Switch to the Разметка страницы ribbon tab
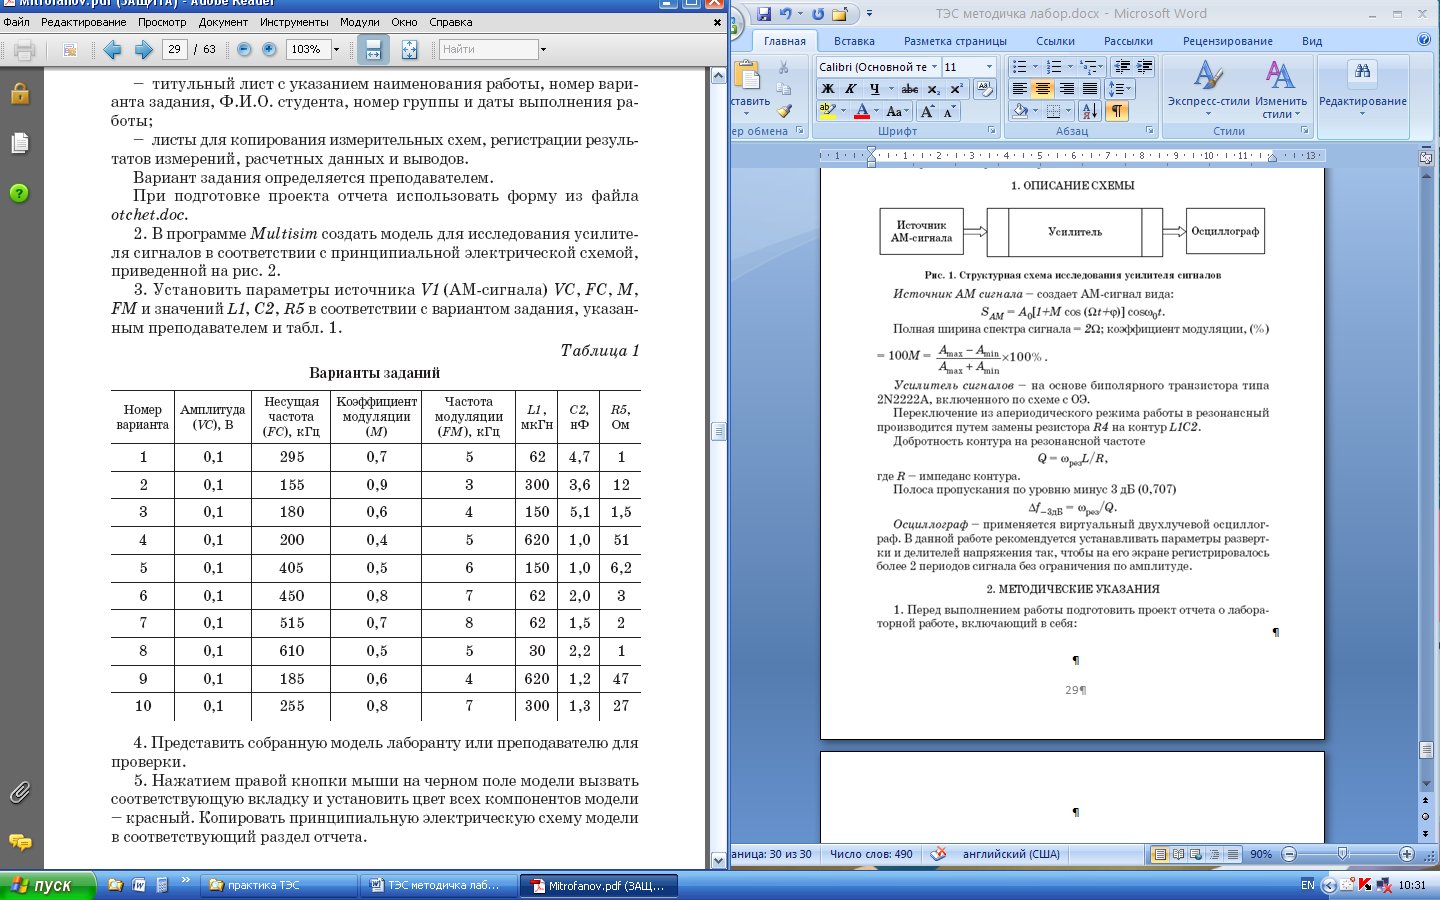The image size is (1440, 900). coord(955,41)
